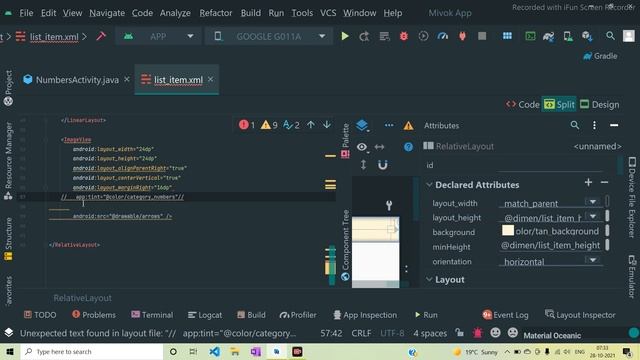The height and width of the screenshot is (360, 640).
Task: Open the VCS menu
Action: tap(328, 13)
